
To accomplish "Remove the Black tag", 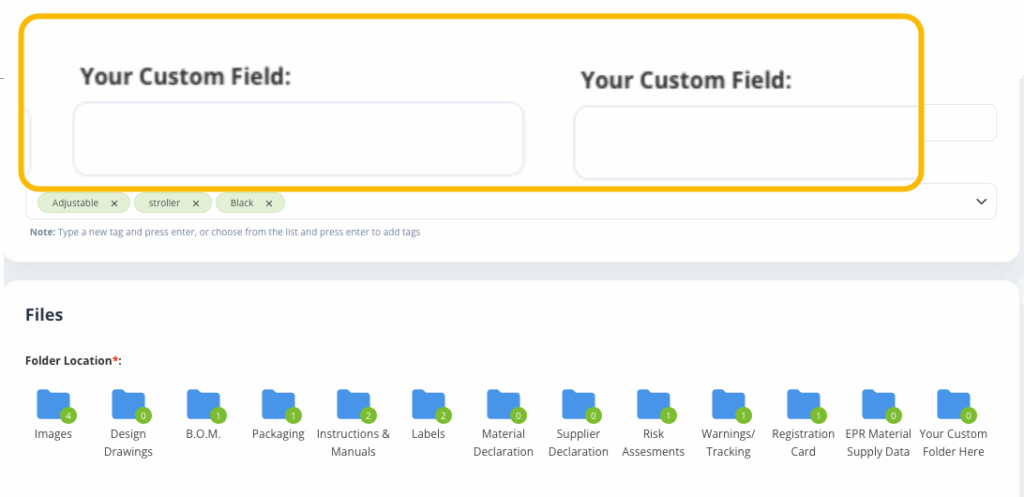I will [269, 203].
